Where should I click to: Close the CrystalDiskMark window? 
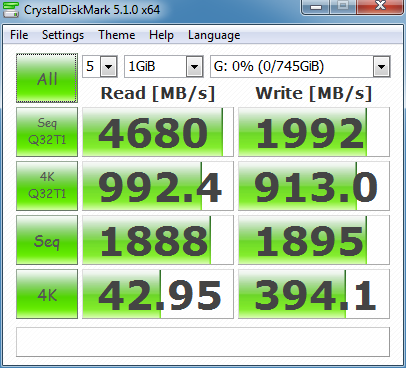[x=380, y=7]
